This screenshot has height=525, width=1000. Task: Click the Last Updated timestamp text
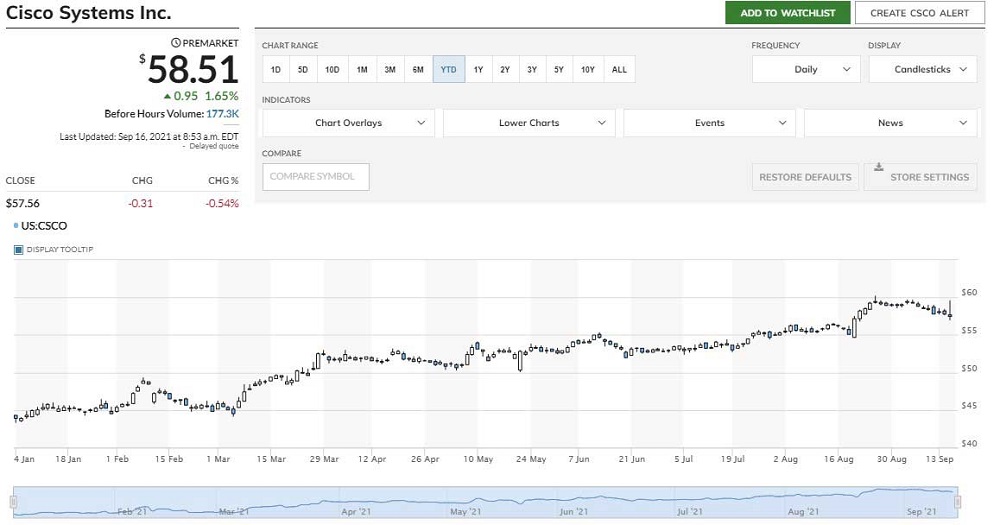149,137
